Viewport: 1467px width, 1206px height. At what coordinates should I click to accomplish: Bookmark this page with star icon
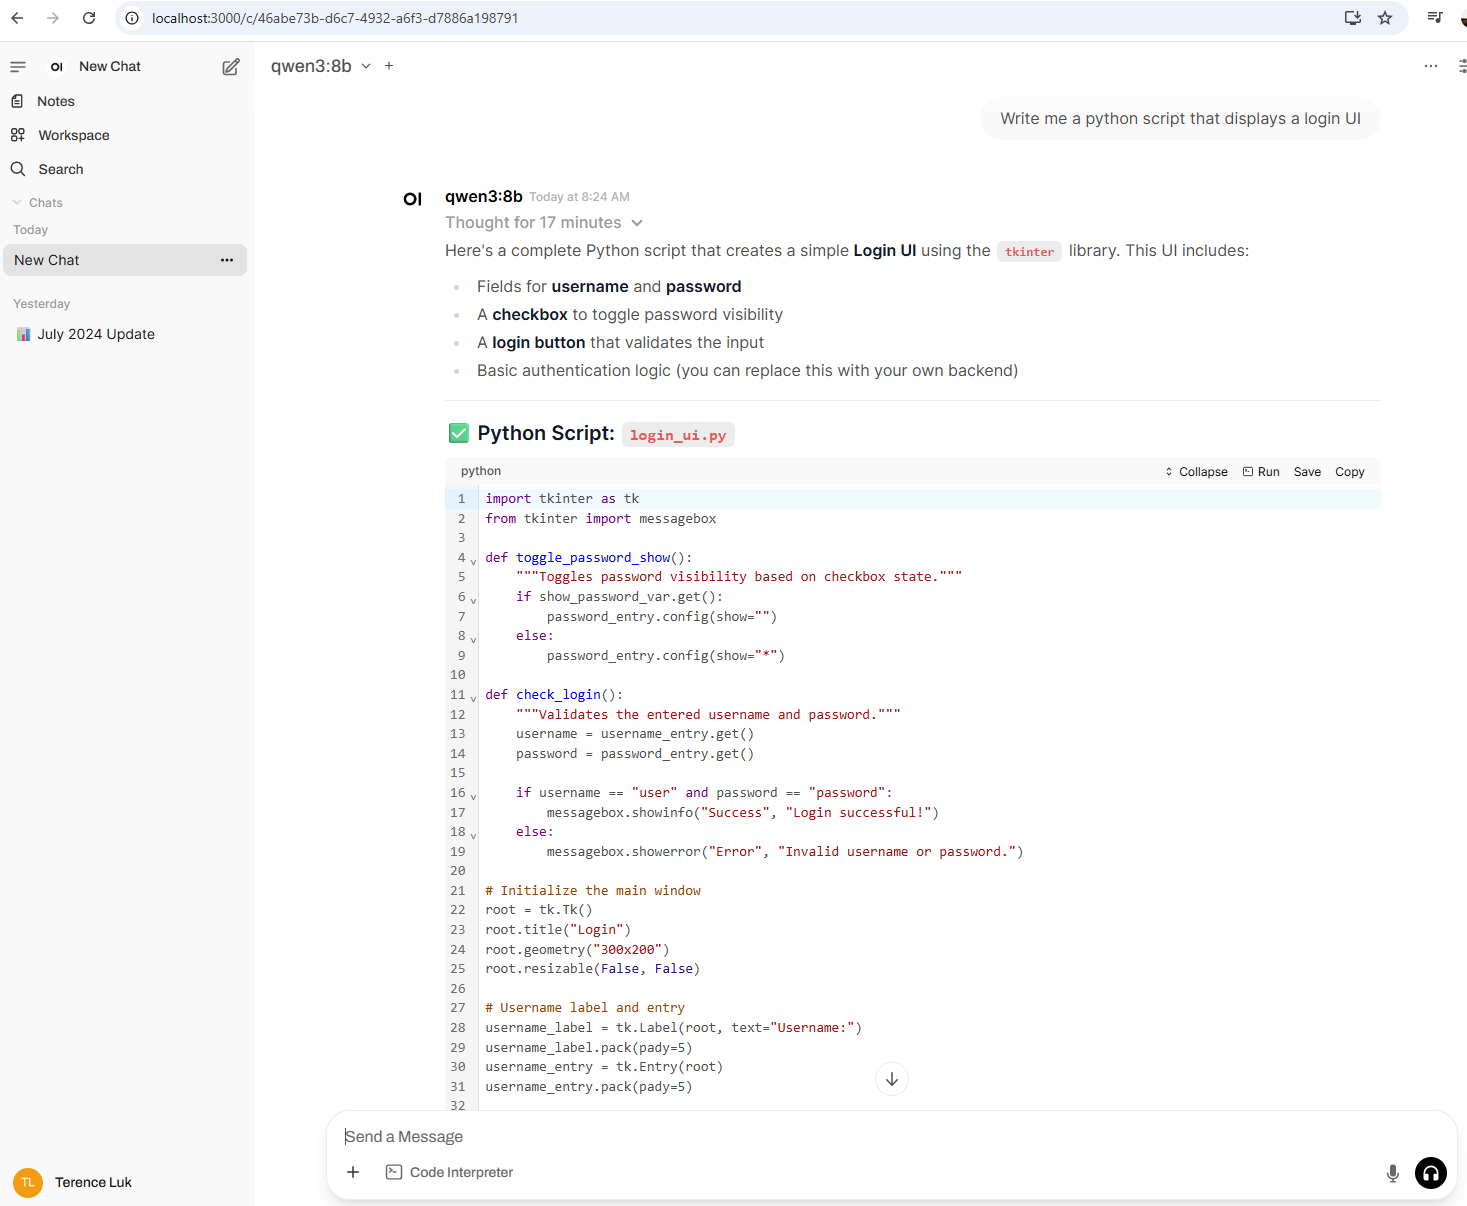point(1385,18)
